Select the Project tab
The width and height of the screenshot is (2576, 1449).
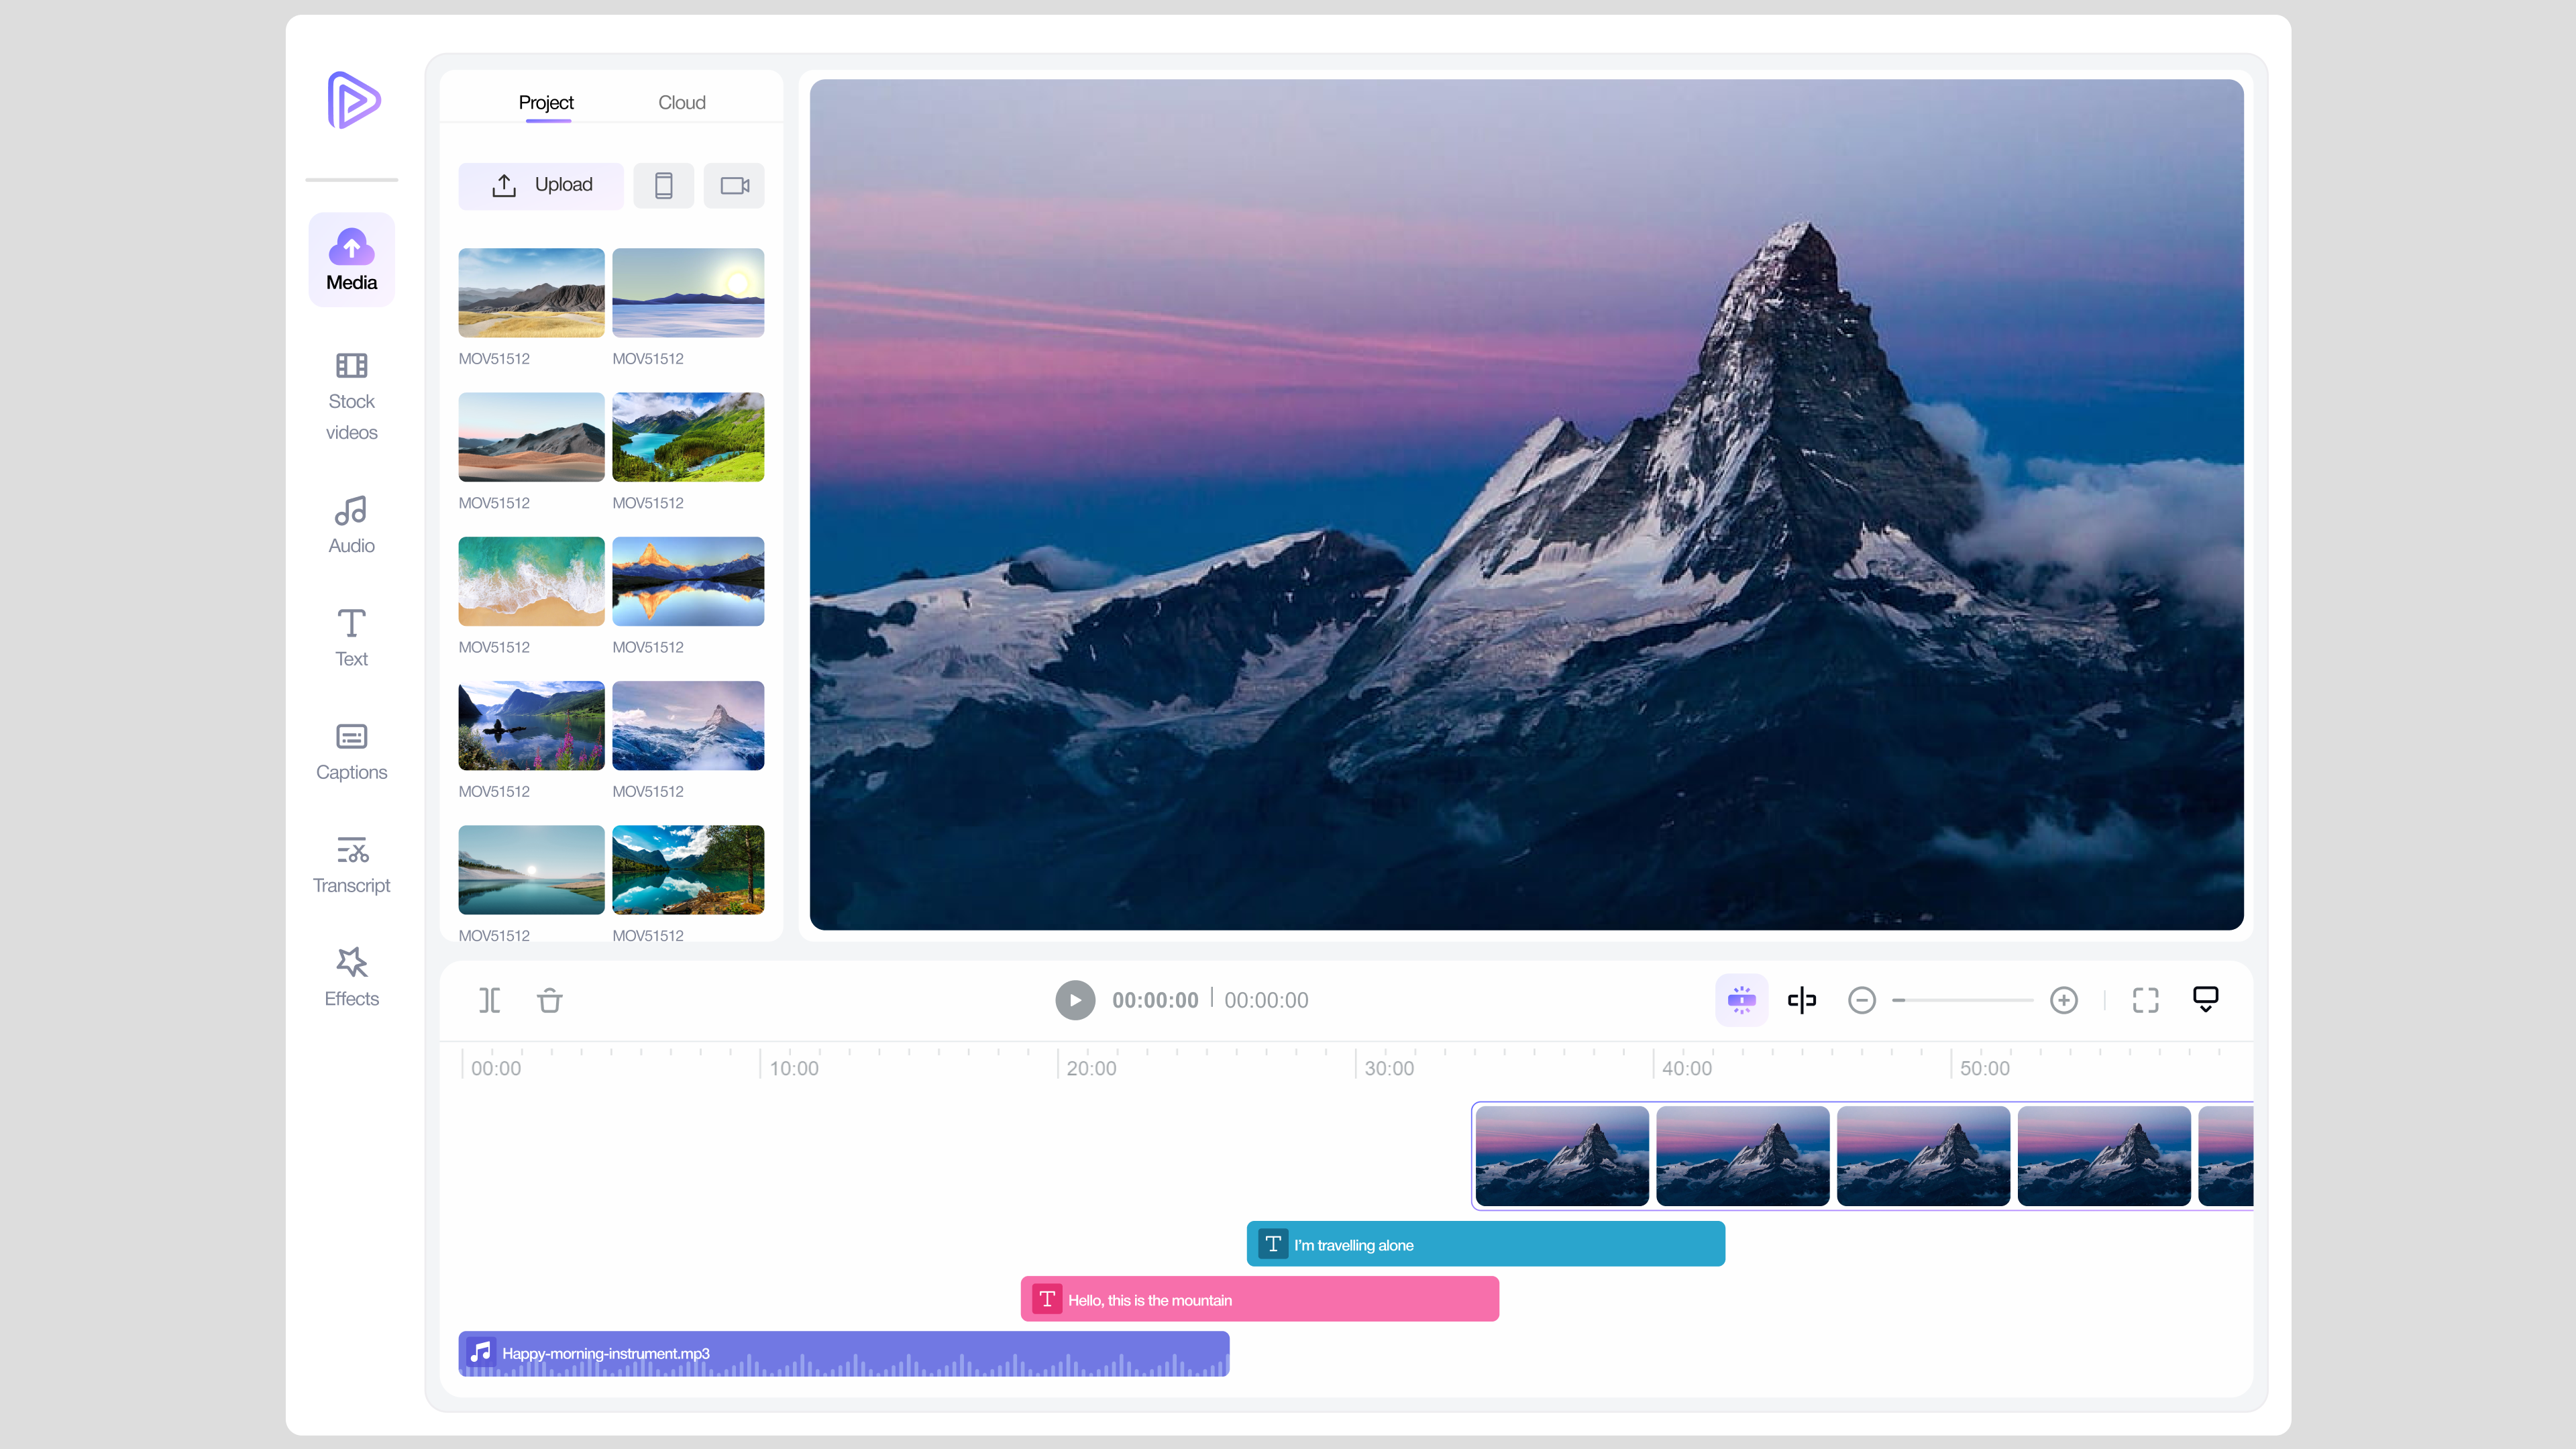point(546,102)
